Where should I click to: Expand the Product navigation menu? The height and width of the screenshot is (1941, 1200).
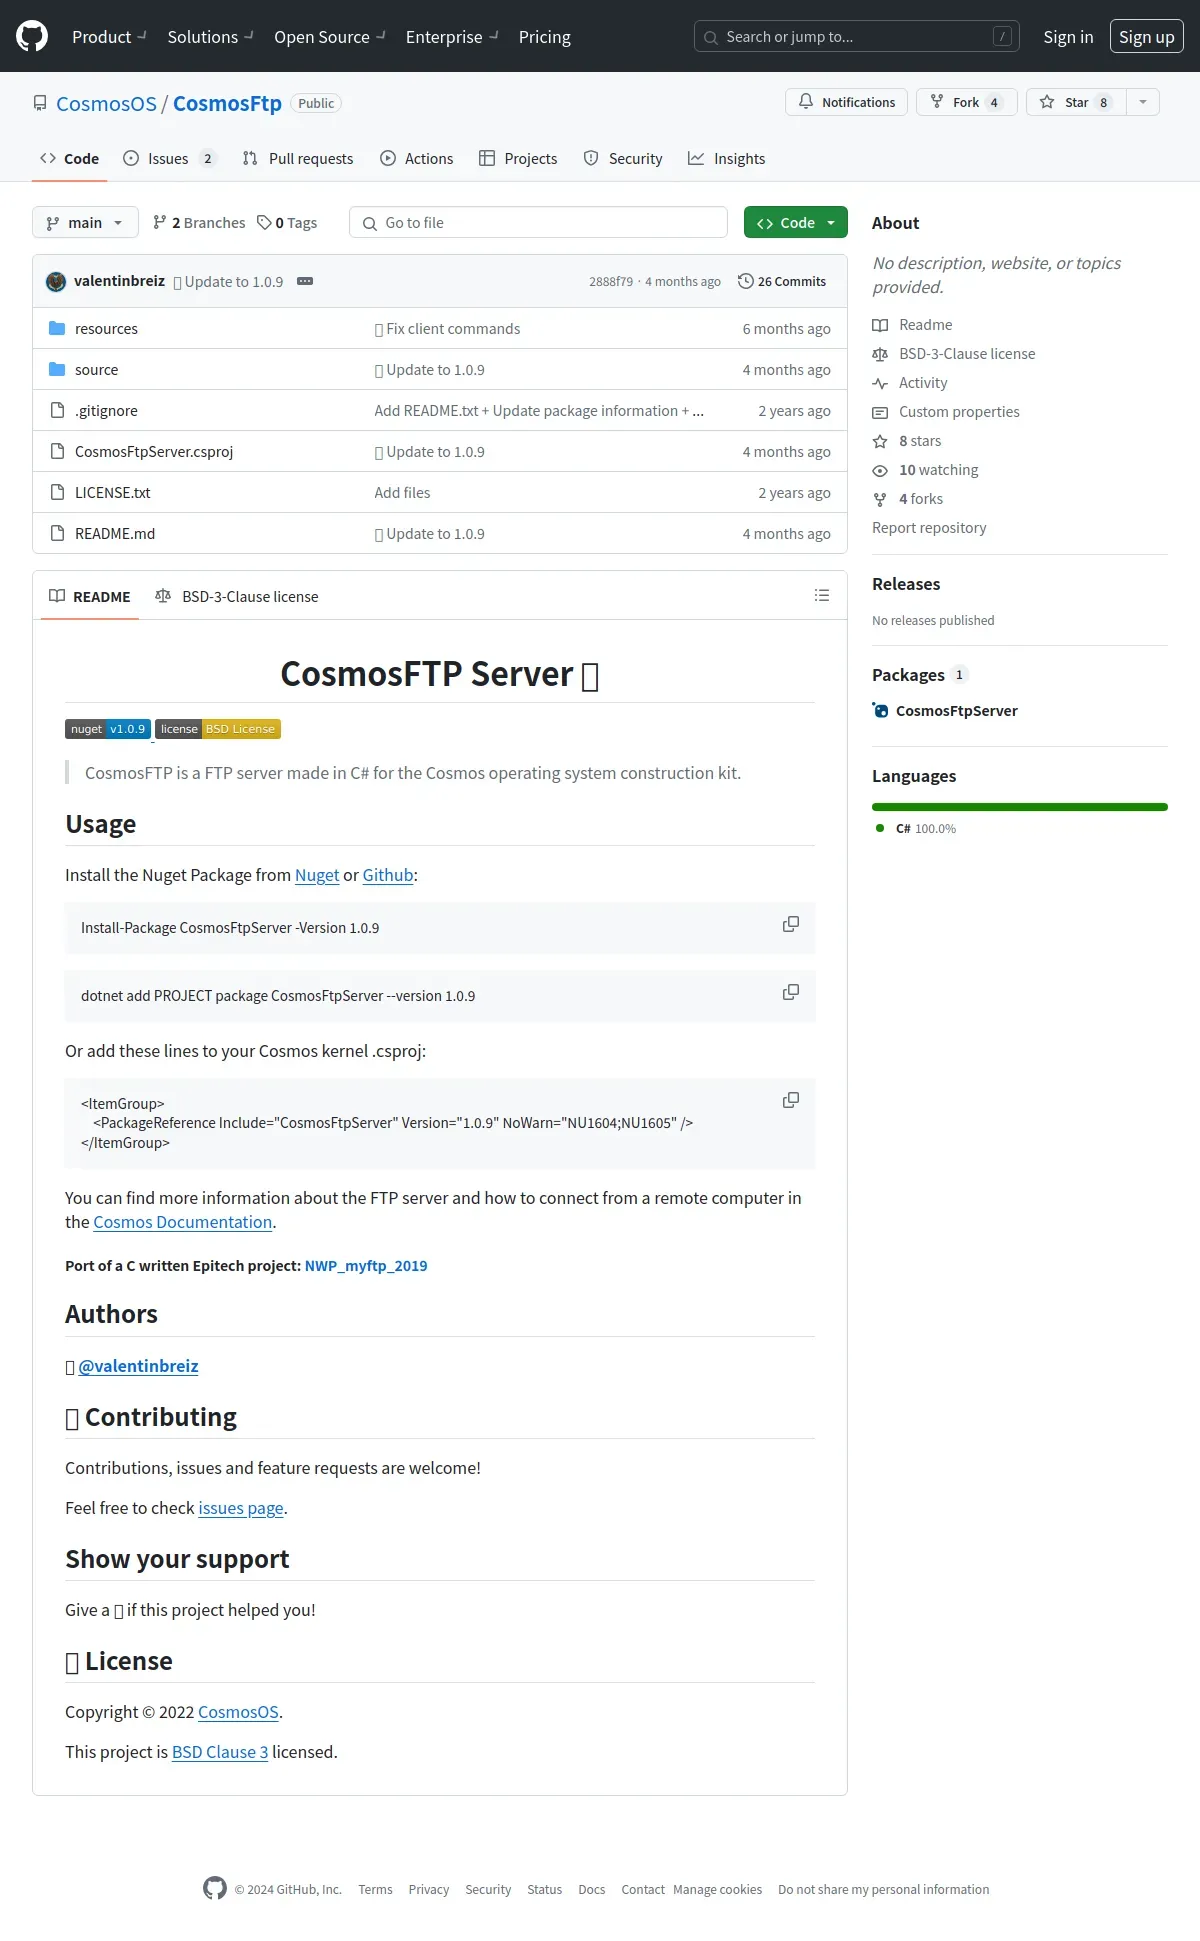[109, 37]
